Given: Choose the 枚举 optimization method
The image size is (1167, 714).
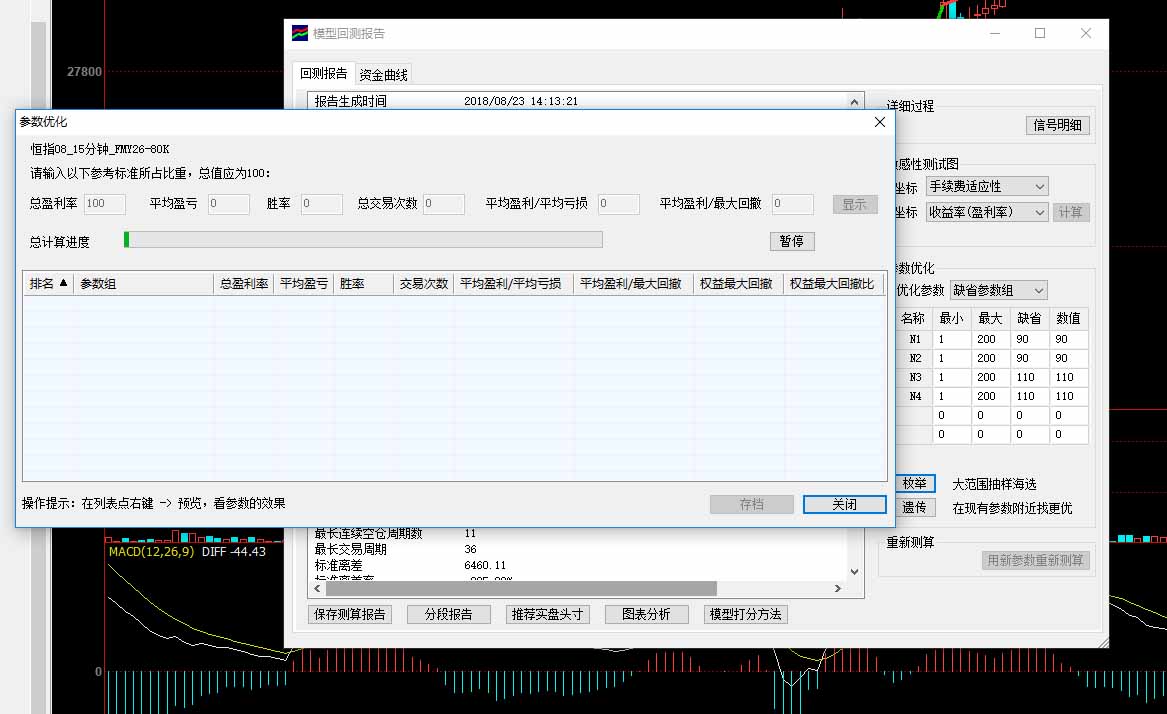Looking at the screenshot, I should [x=914, y=484].
